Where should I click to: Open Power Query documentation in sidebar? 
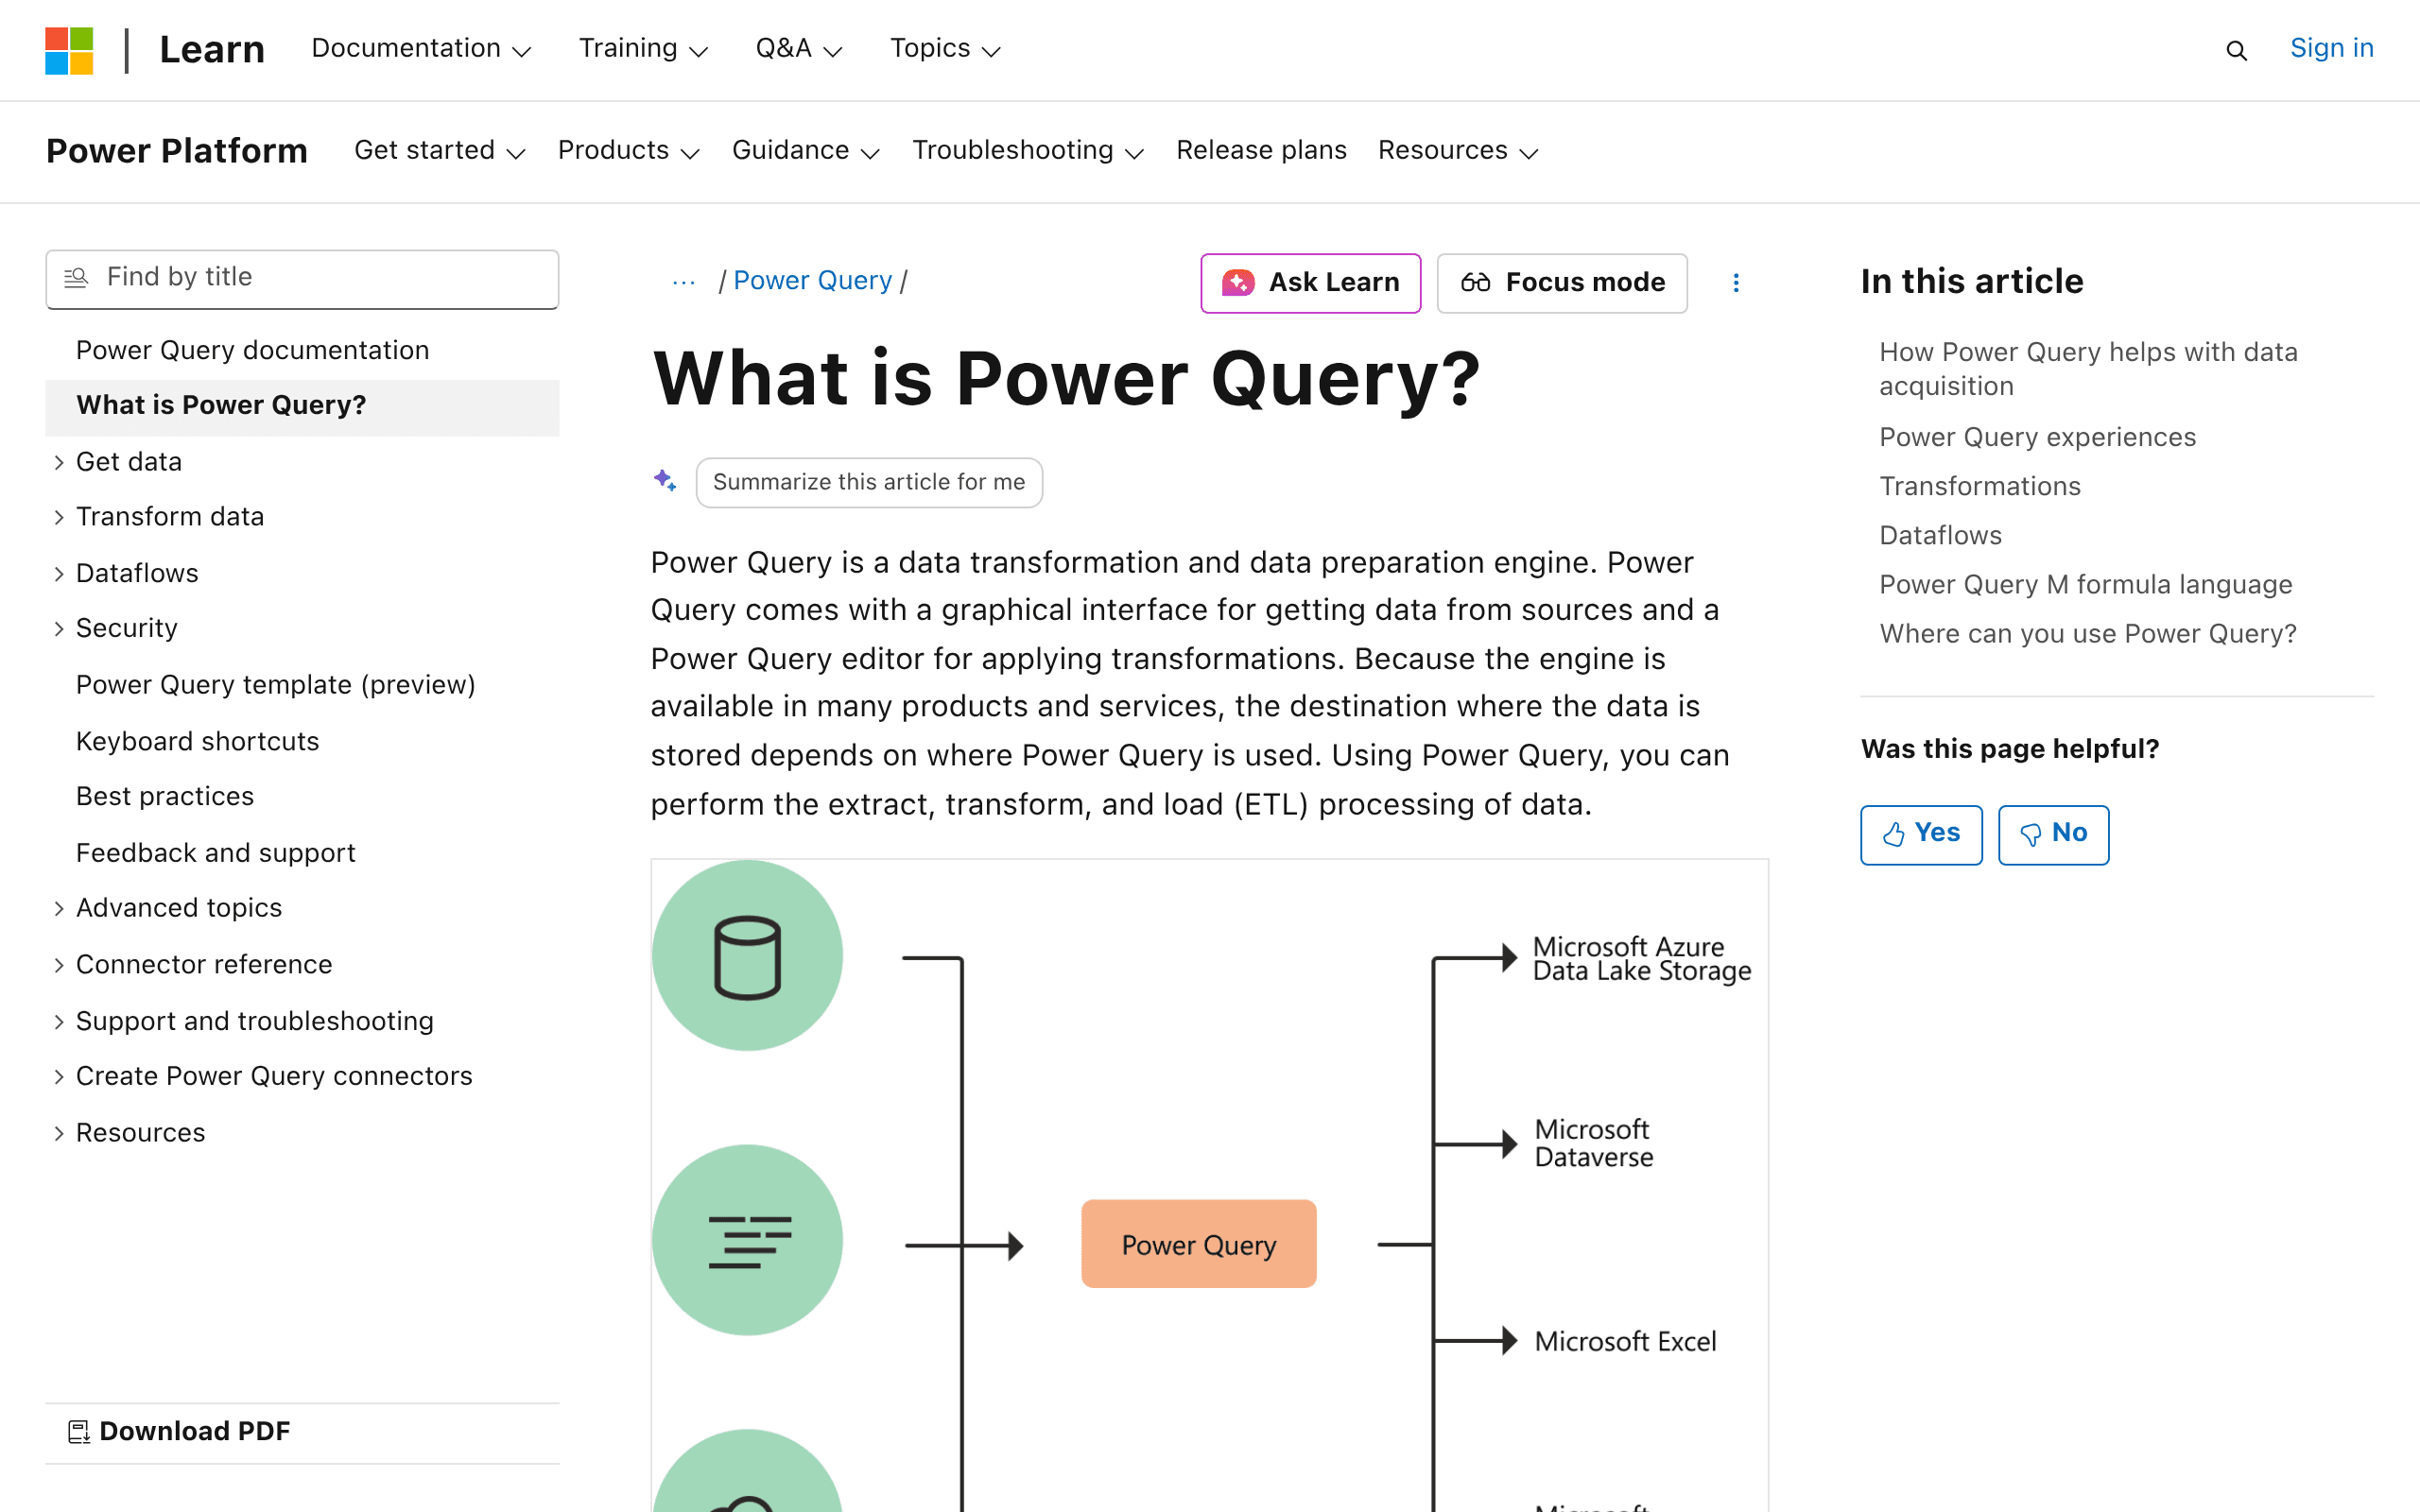(x=252, y=351)
